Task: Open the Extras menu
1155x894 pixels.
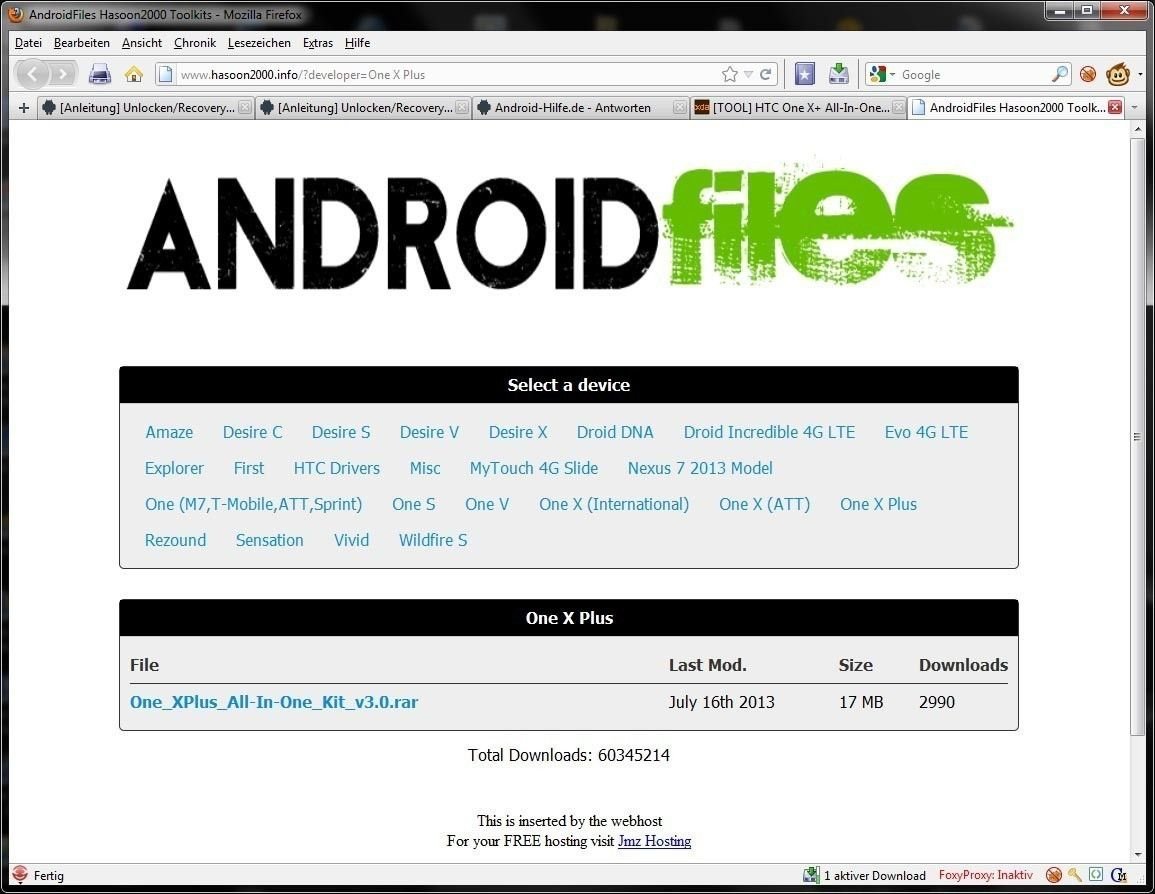Action: pyautogui.click(x=318, y=43)
